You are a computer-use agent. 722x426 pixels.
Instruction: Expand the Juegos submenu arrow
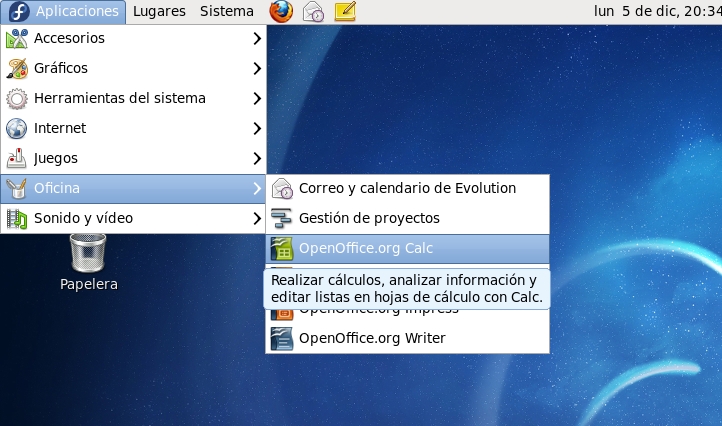257,158
